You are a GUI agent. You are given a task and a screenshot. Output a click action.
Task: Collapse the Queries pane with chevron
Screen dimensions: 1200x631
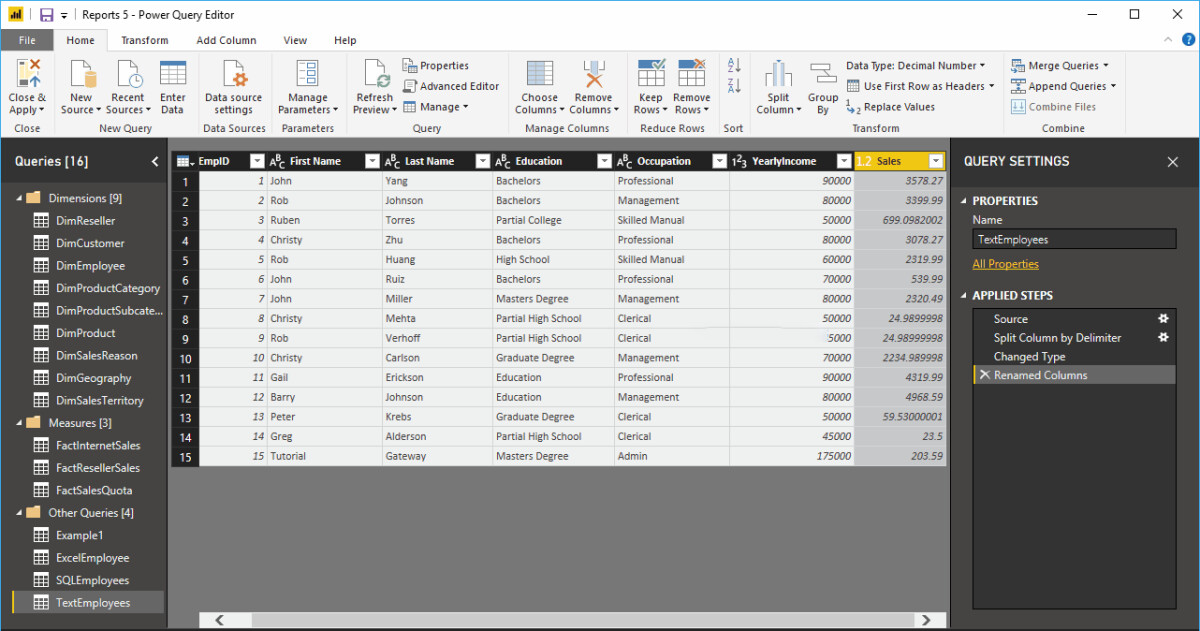click(x=155, y=161)
